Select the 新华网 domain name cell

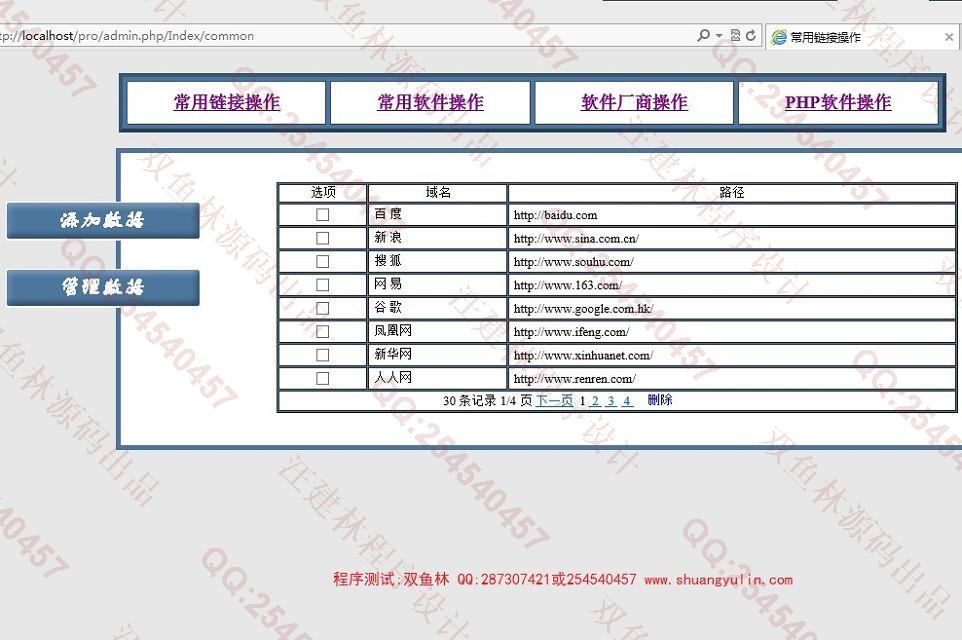pos(437,355)
